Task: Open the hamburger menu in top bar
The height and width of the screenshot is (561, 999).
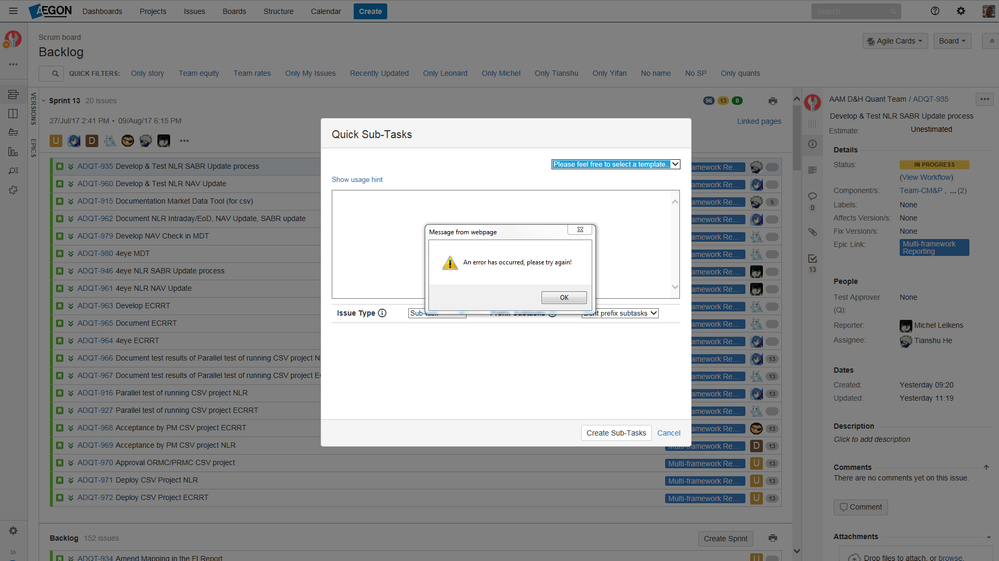Action: 13,11
